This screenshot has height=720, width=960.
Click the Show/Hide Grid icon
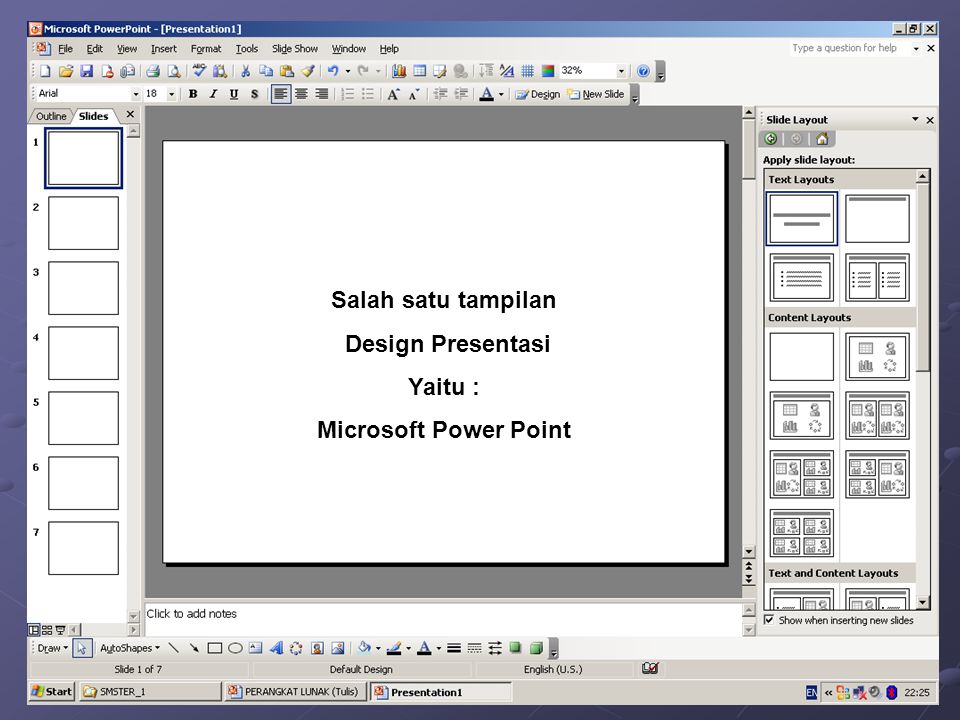click(527, 71)
